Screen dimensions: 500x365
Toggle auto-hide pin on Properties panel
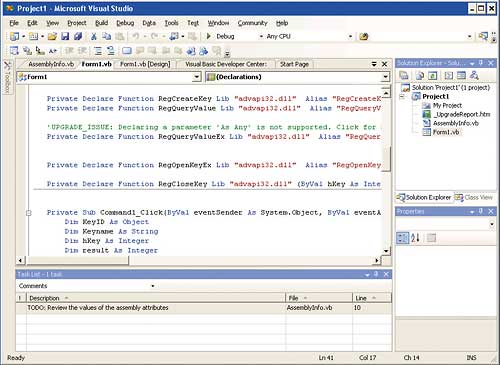coord(481,211)
